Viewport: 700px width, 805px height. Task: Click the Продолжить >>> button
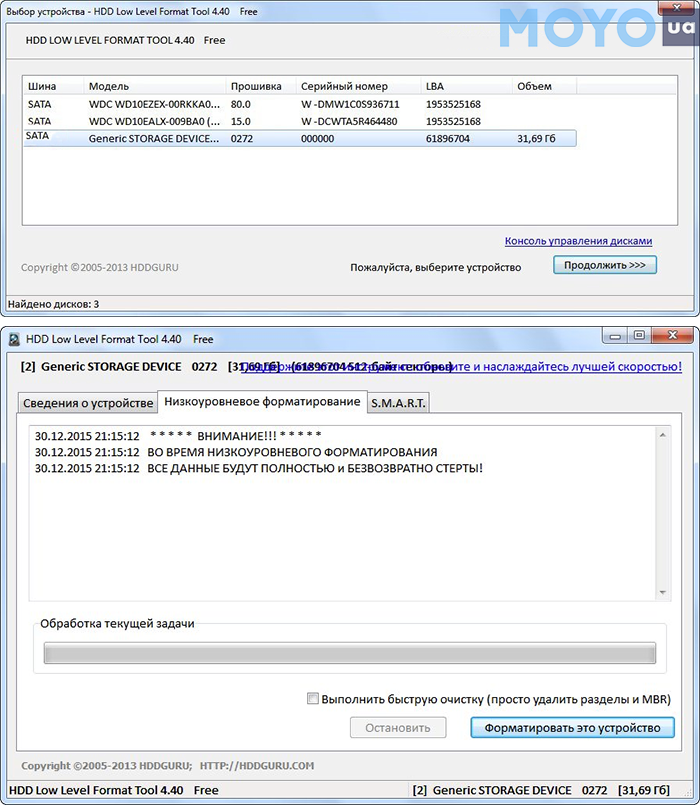tap(604, 265)
